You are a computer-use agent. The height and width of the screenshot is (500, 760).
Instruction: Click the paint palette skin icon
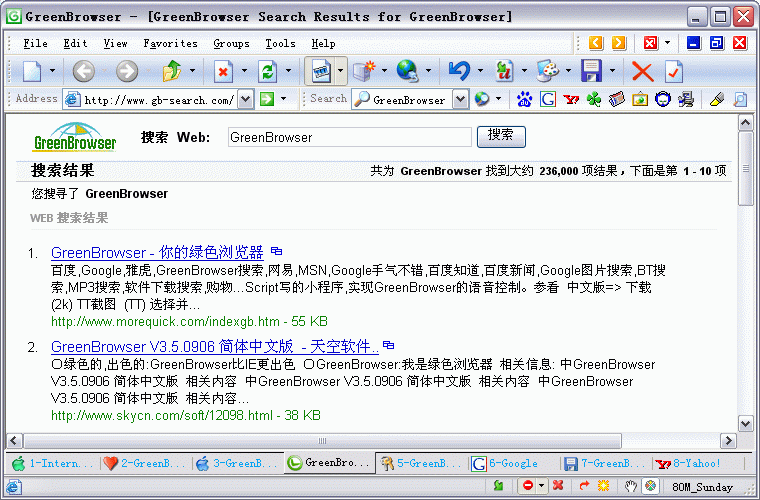(548, 72)
